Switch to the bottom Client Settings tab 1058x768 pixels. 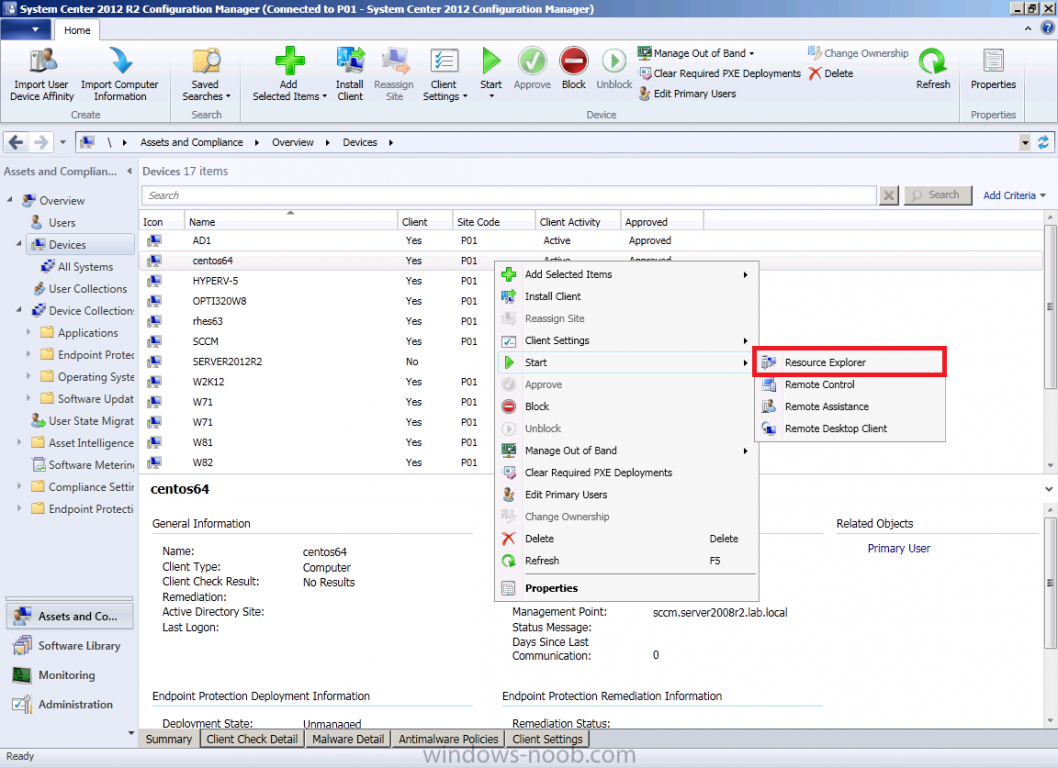coord(547,739)
